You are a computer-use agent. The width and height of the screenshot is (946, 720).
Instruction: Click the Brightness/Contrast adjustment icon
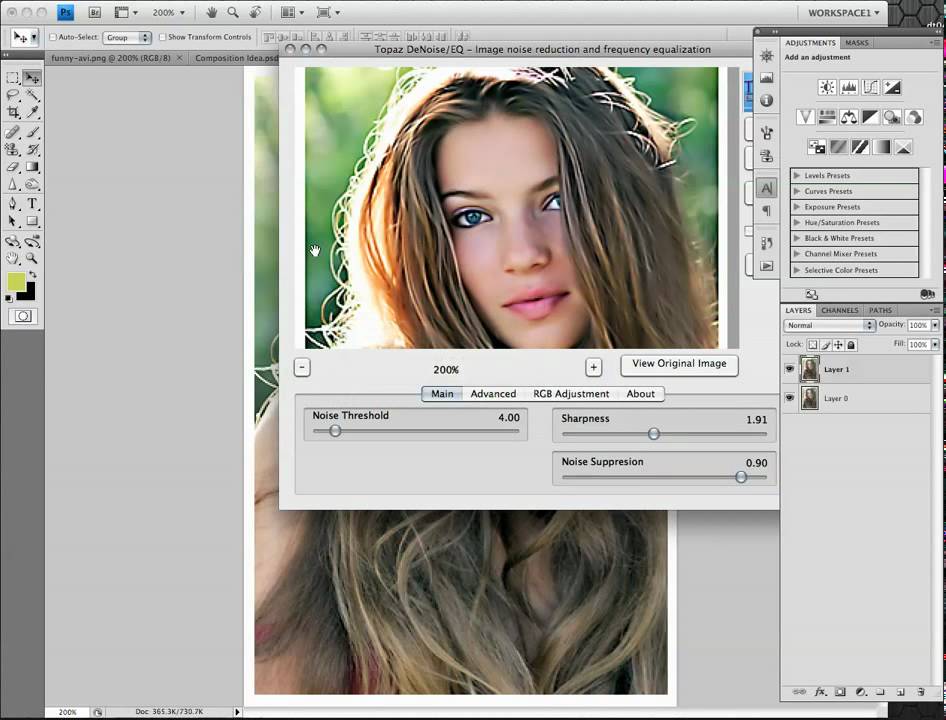pyautogui.click(x=827, y=88)
